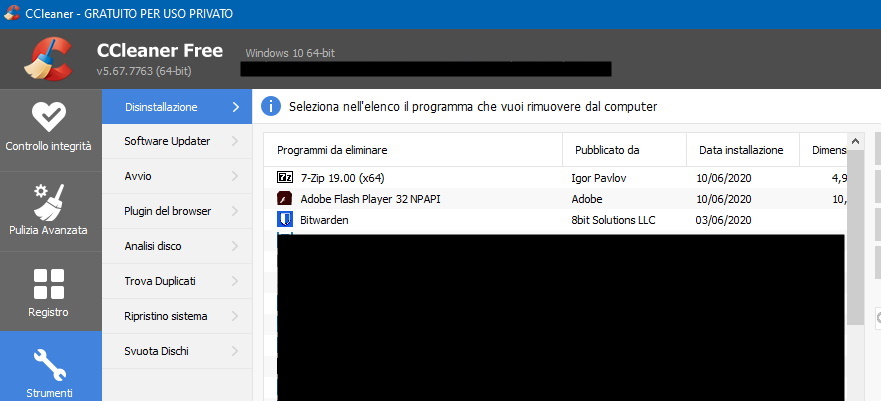Screen dimensions: 881x401
Task: Sort by Data installazione column
Action: pyautogui.click(x=743, y=150)
